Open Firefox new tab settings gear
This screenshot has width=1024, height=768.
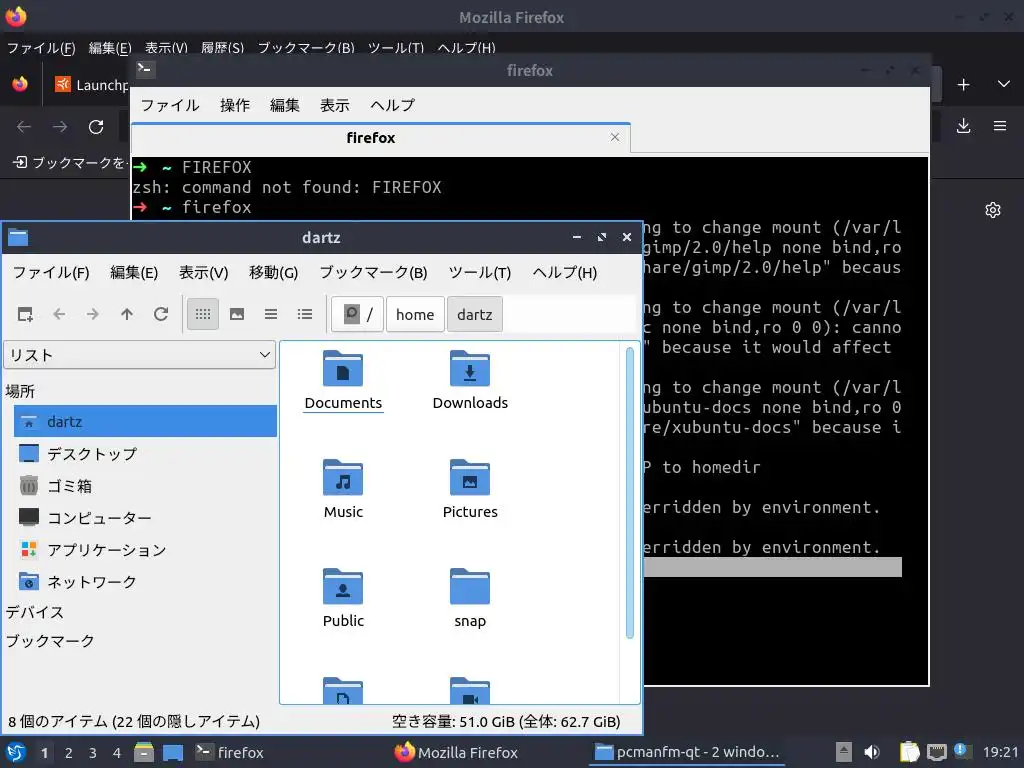(x=993, y=210)
